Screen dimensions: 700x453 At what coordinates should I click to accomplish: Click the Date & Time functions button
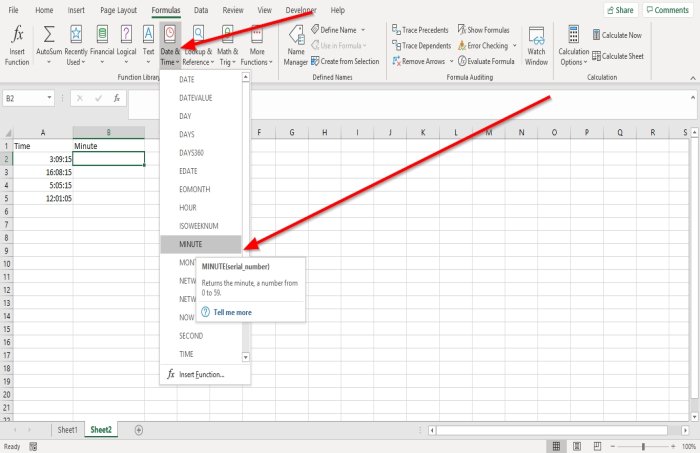pos(170,45)
